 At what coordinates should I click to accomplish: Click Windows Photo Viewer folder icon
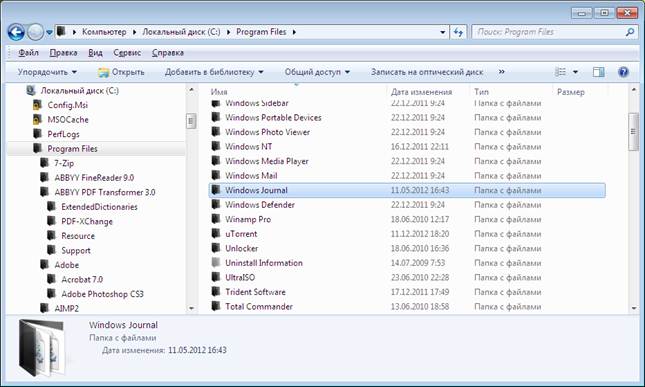(x=216, y=132)
